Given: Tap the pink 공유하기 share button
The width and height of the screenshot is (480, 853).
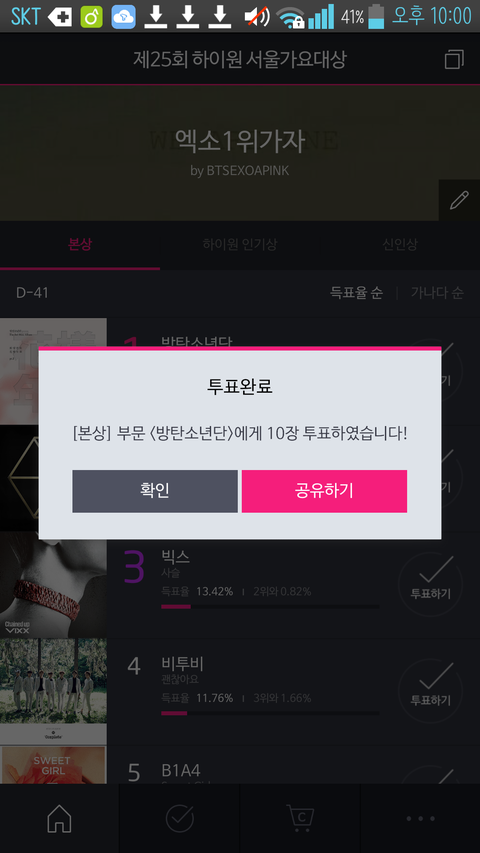Looking at the screenshot, I should tap(324, 491).
